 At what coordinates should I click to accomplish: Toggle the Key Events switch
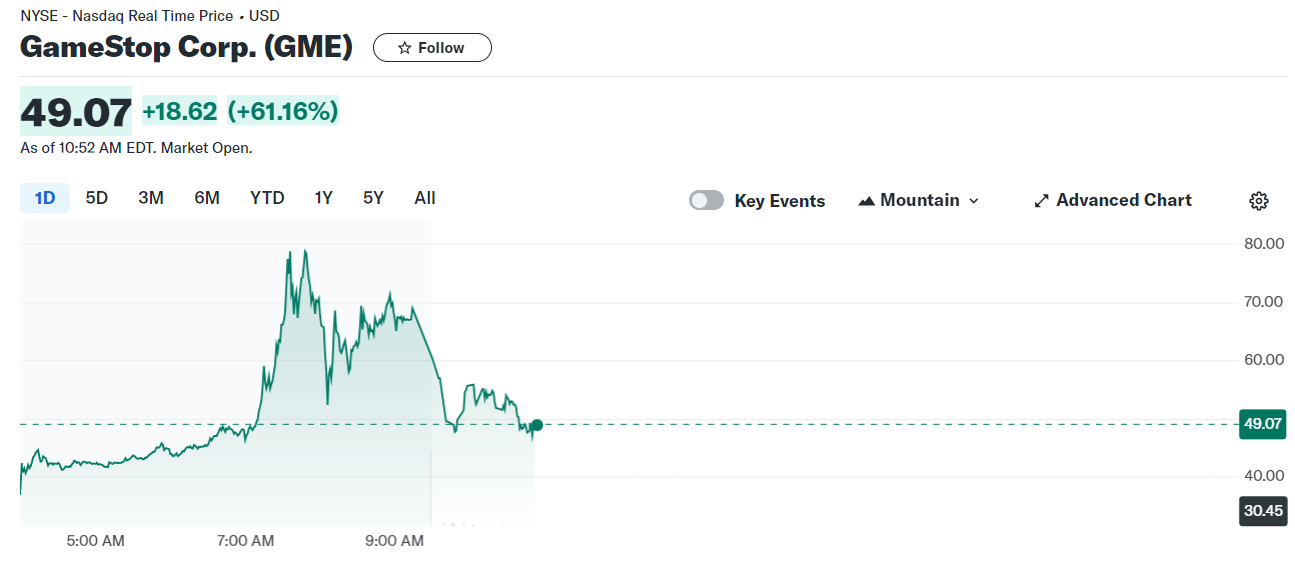coord(706,201)
